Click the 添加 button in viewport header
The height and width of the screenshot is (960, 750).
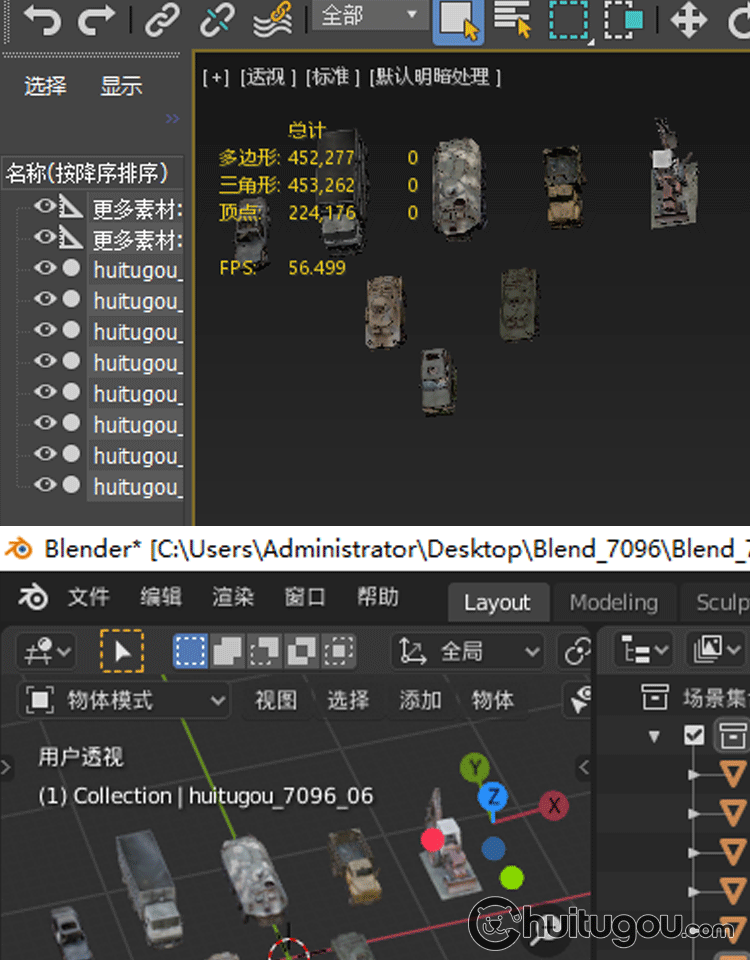point(420,700)
